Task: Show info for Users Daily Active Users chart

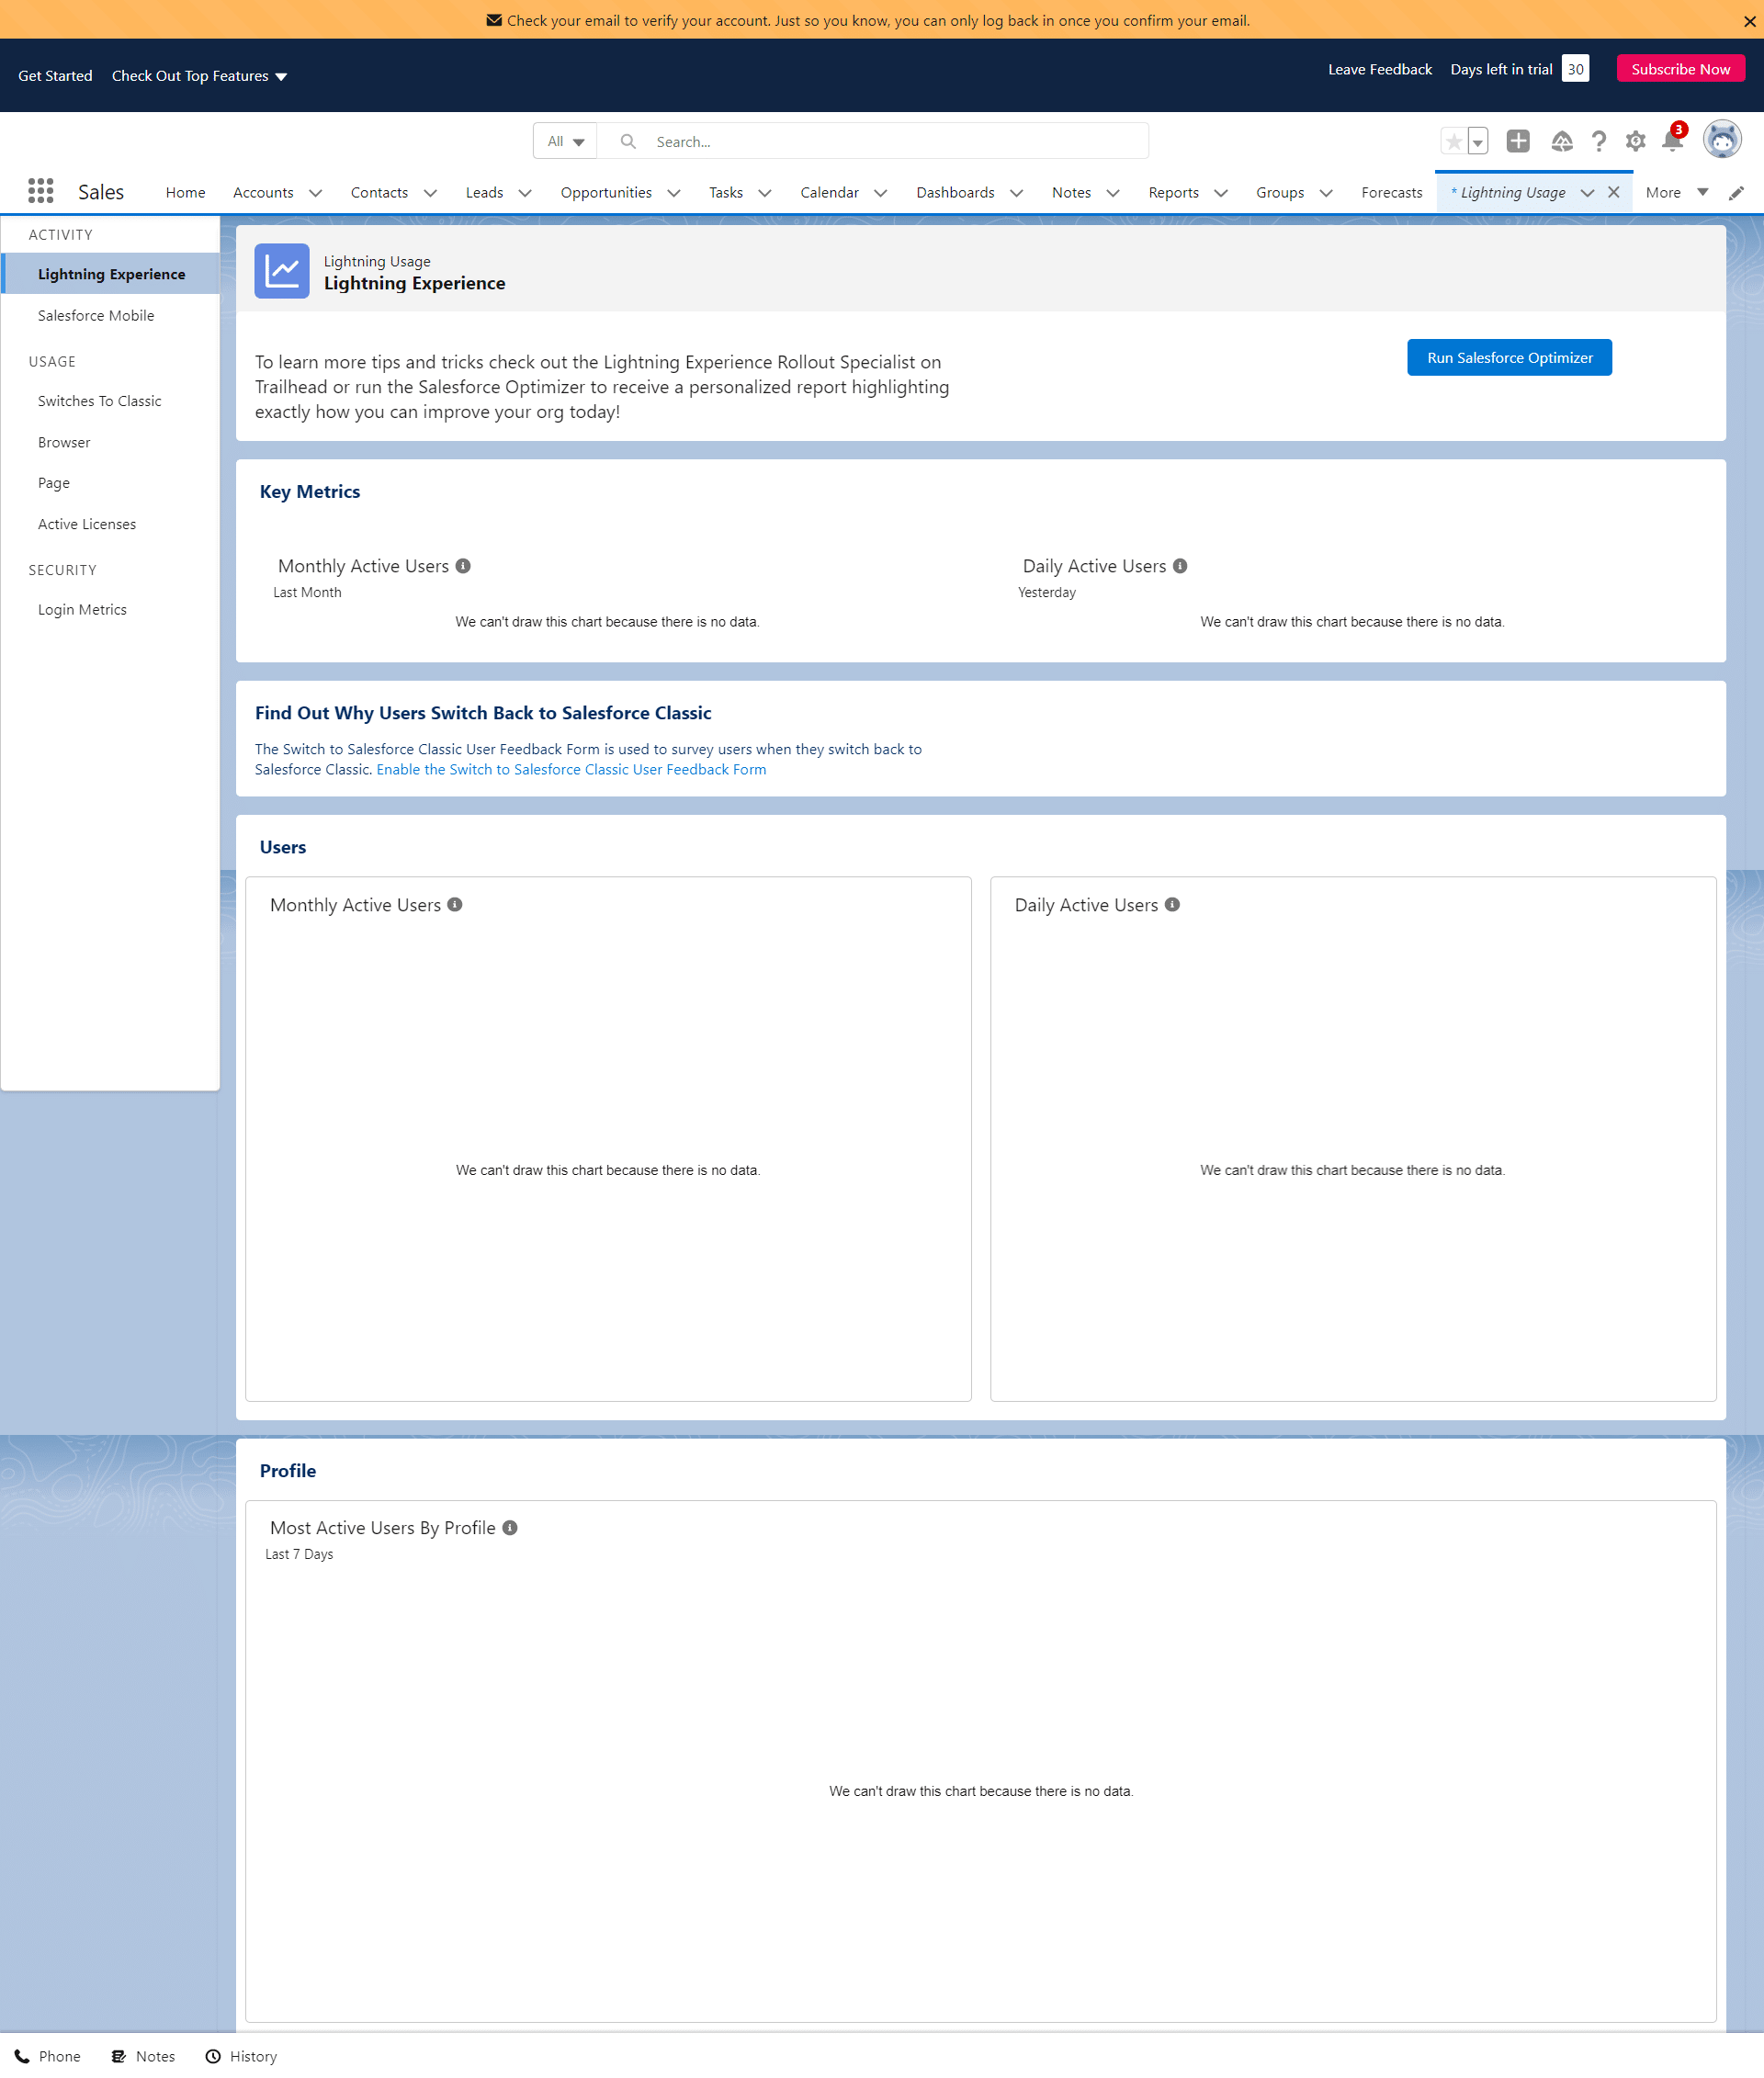Action: click(1172, 905)
